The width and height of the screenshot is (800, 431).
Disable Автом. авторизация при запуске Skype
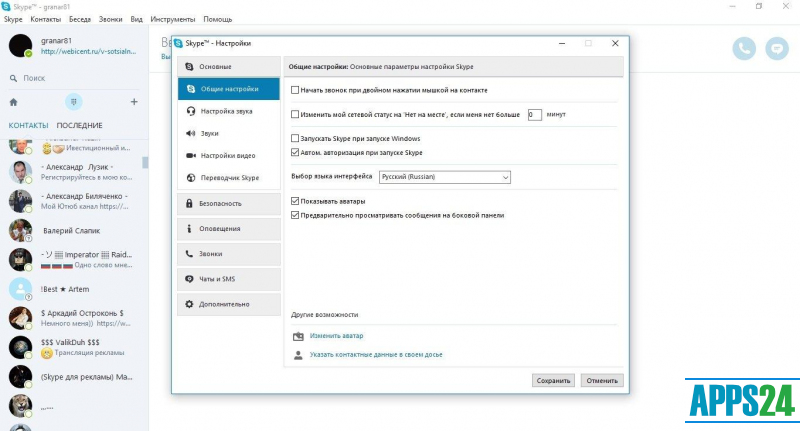click(x=294, y=152)
